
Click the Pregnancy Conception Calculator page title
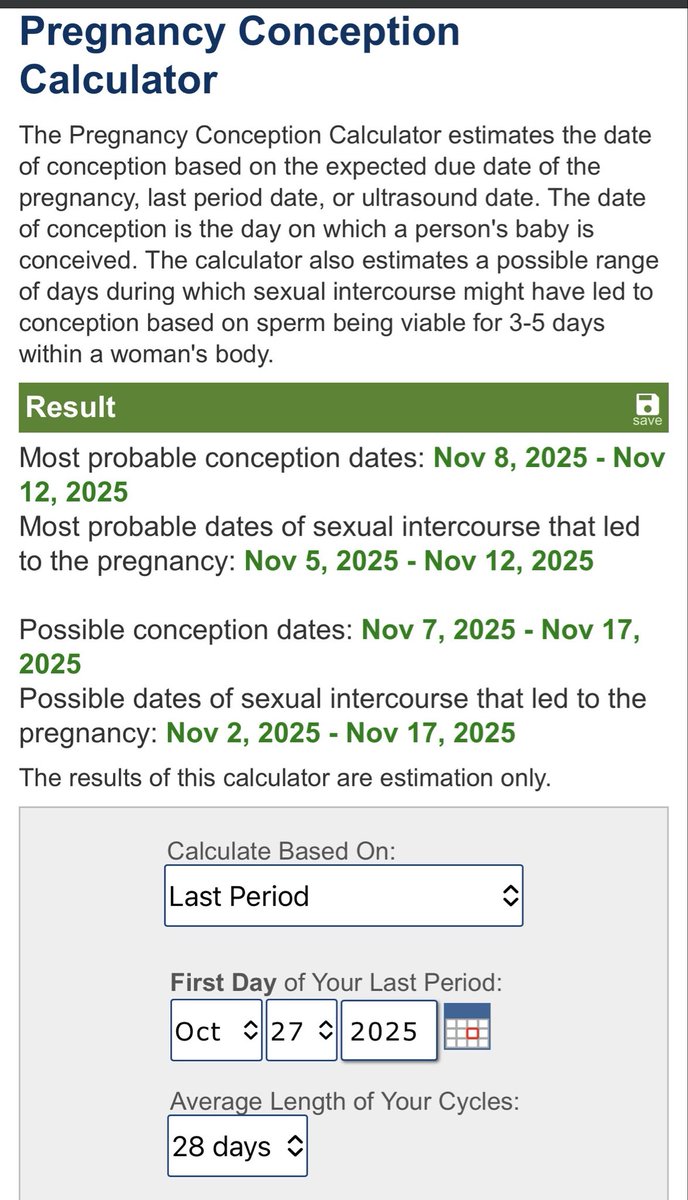point(239,54)
